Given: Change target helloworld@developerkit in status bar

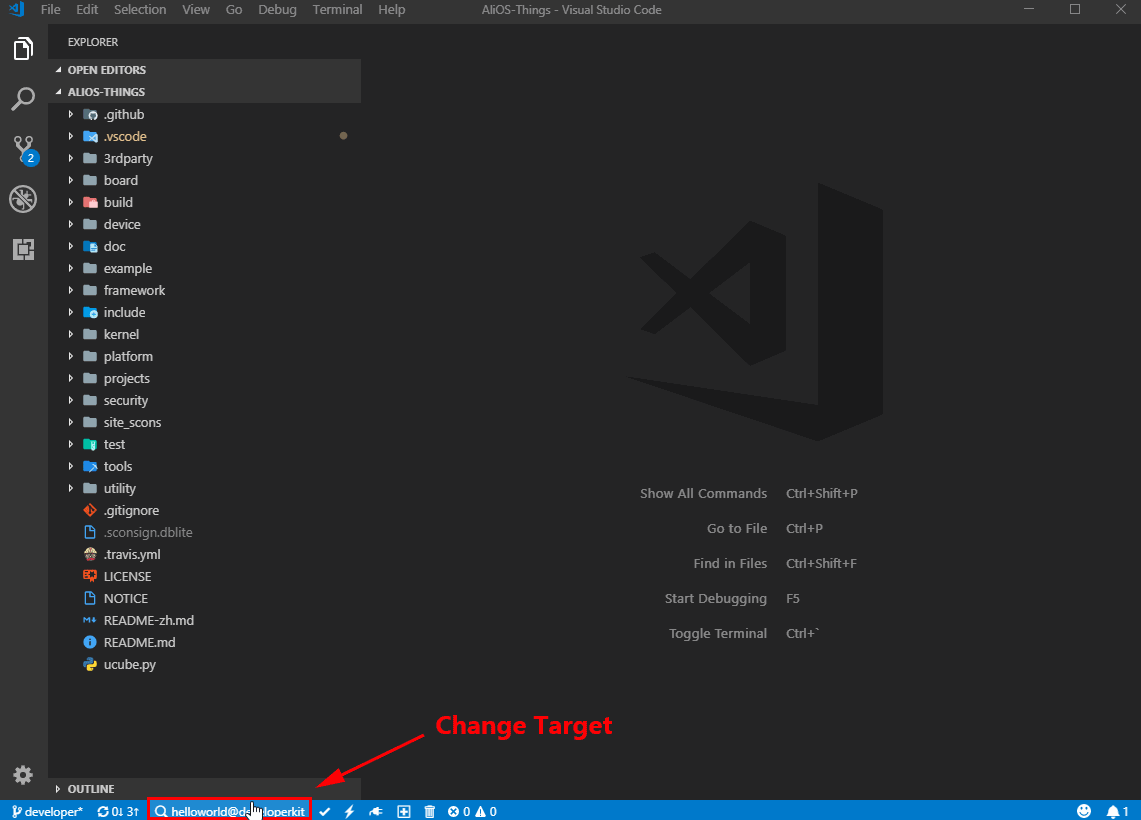Looking at the screenshot, I should [230, 811].
